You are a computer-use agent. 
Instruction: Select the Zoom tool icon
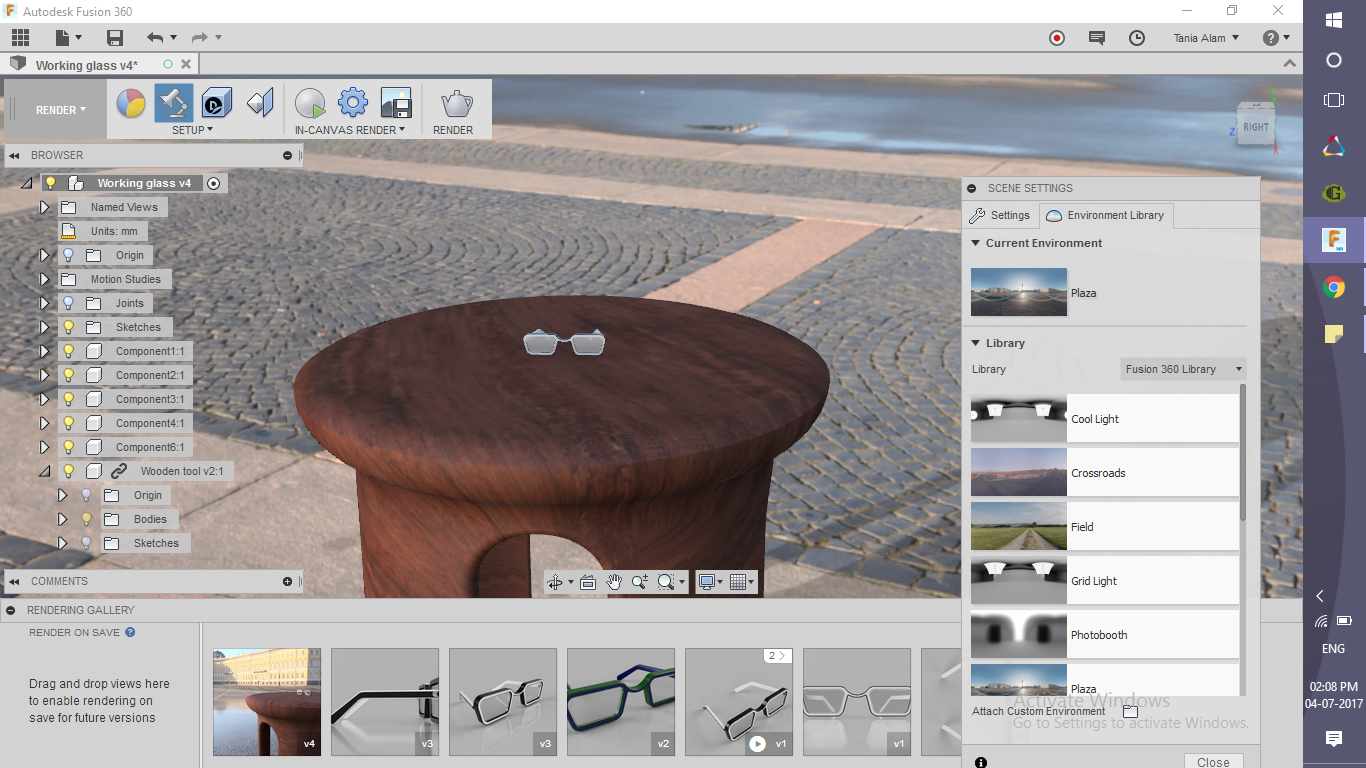coord(640,581)
